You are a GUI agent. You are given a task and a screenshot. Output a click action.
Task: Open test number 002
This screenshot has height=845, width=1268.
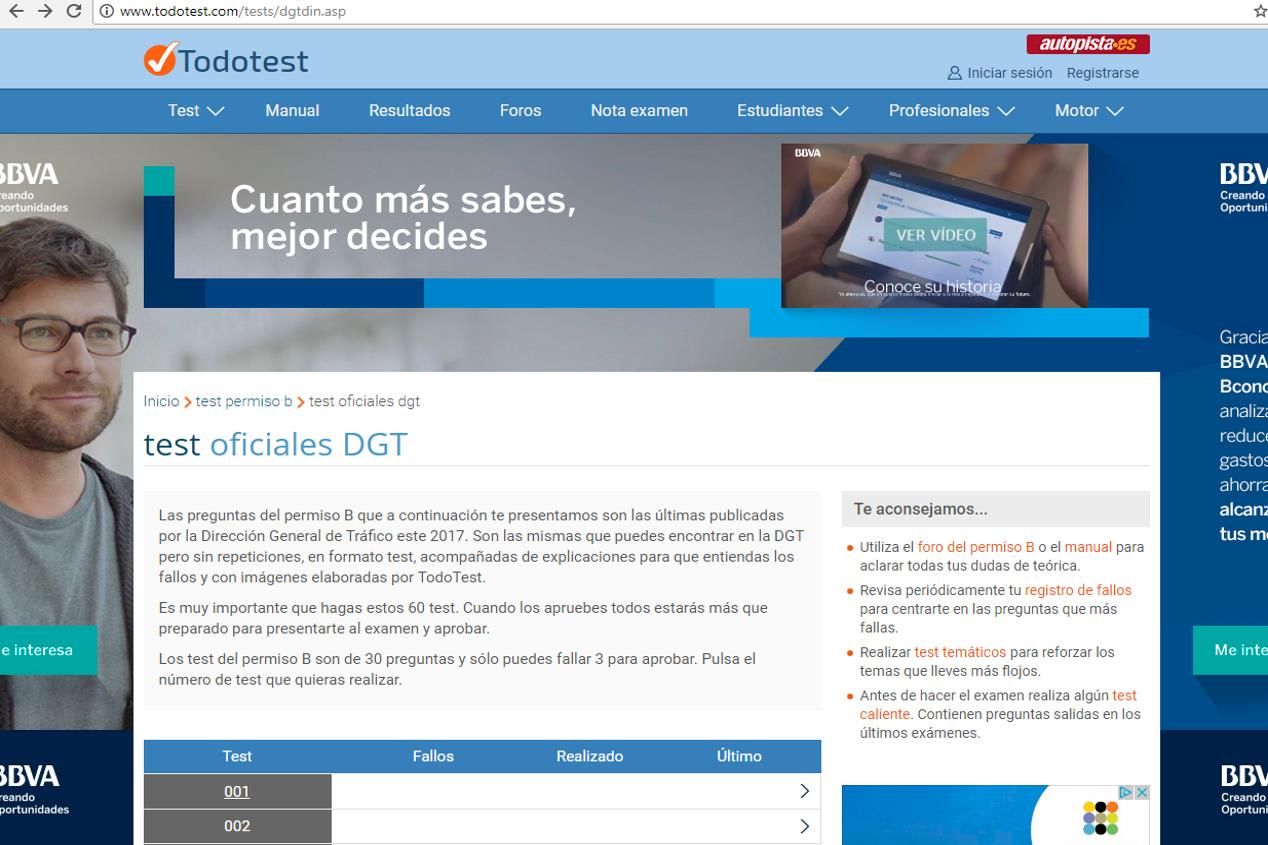237,826
